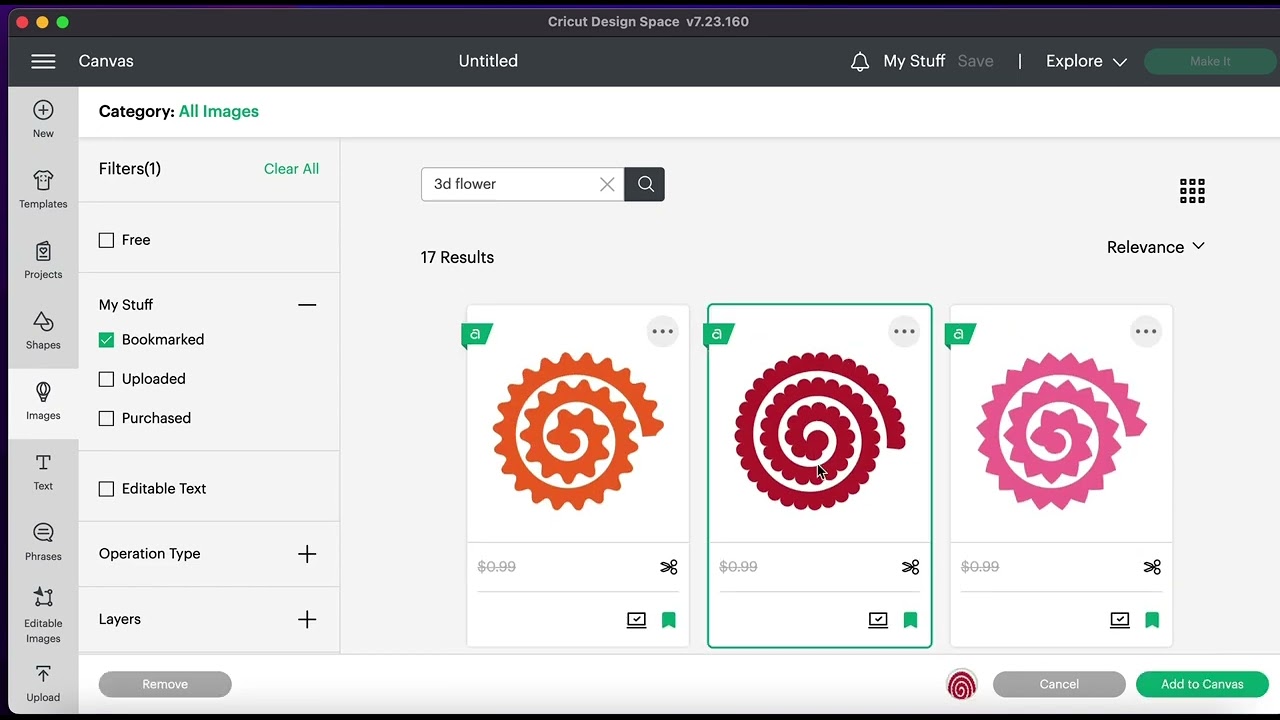
Task: Check the Purchased filter
Action: (x=107, y=418)
